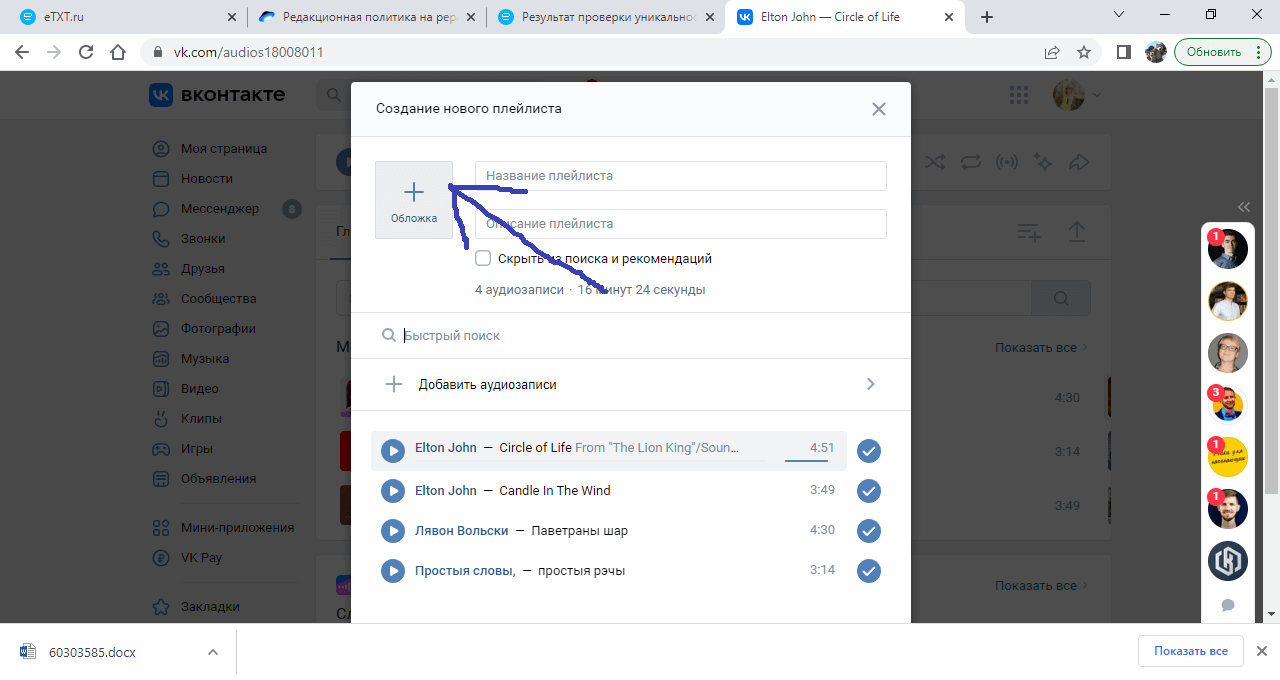This screenshot has height=680, width=1280.
Task: Toggle repeat in the audio player
Action: (x=971, y=162)
